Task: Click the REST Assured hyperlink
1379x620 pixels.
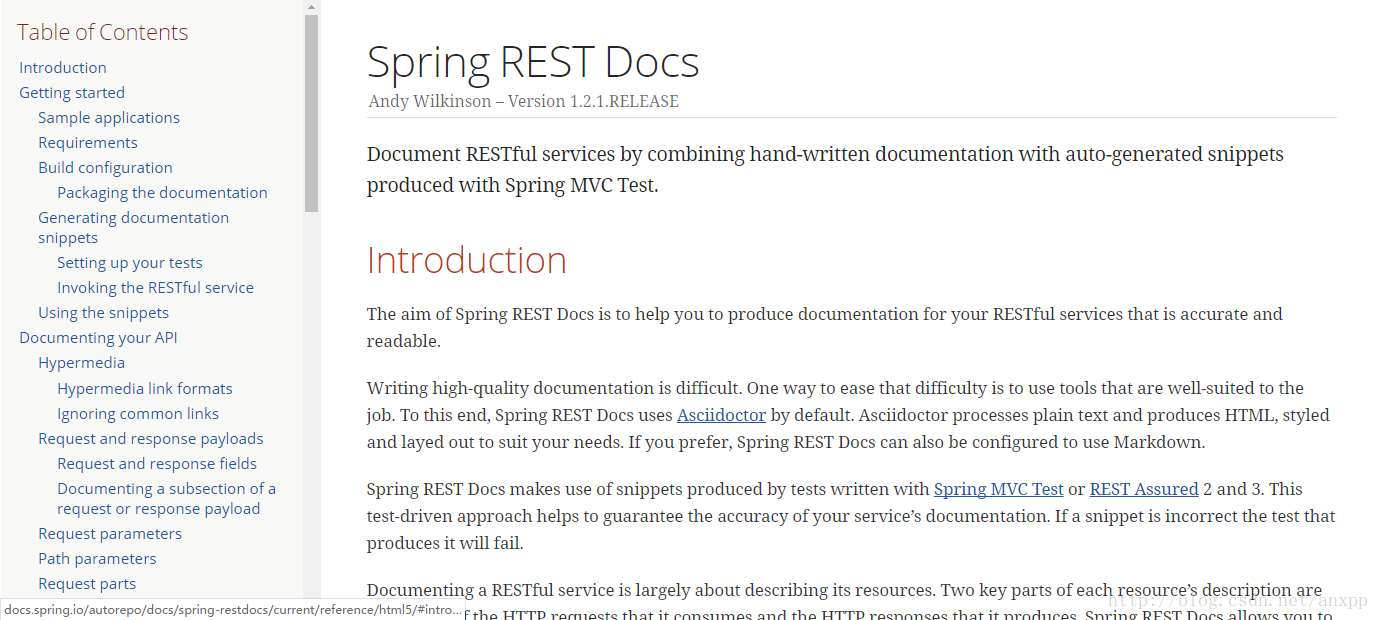Action: click(x=1143, y=490)
